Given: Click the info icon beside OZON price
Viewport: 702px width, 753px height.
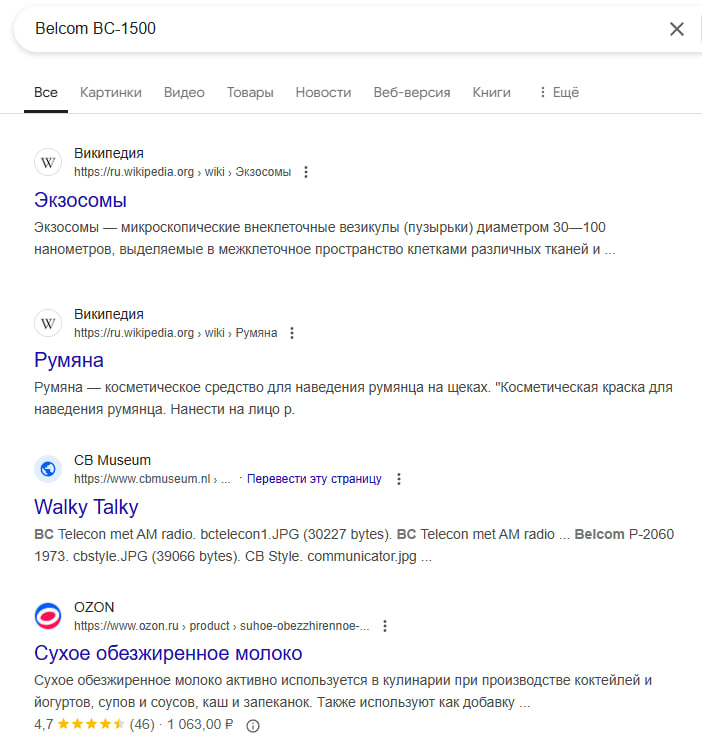Looking at the screenshot, I should [x=253, y=725].
